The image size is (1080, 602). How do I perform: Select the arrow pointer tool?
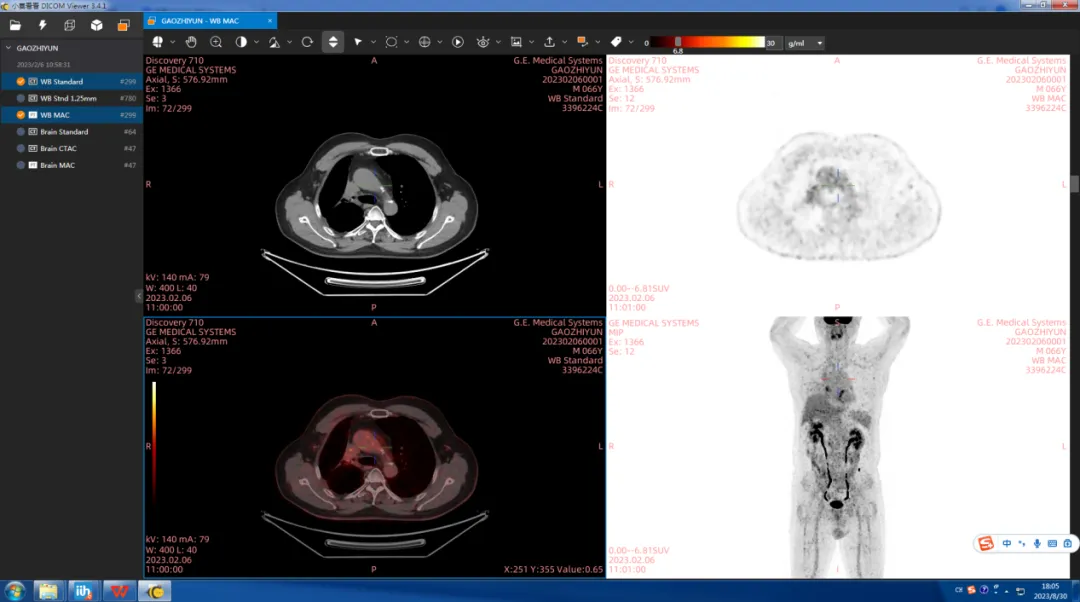358,42
